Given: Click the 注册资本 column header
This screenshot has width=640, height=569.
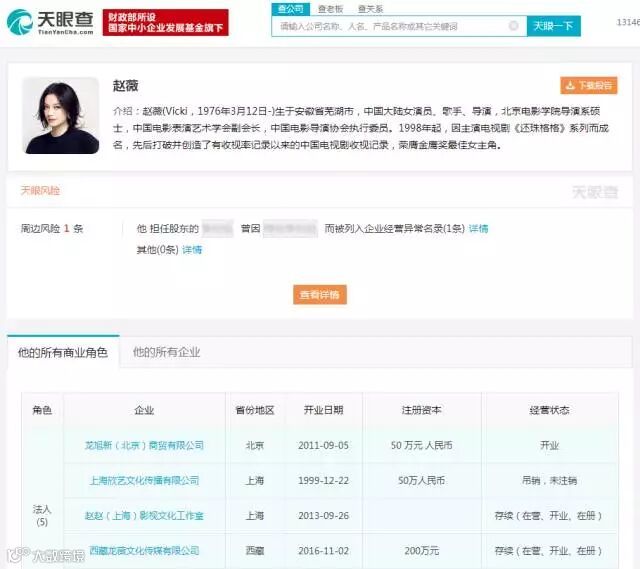Looking at the screenshot, I should click(x=422, y=410).
